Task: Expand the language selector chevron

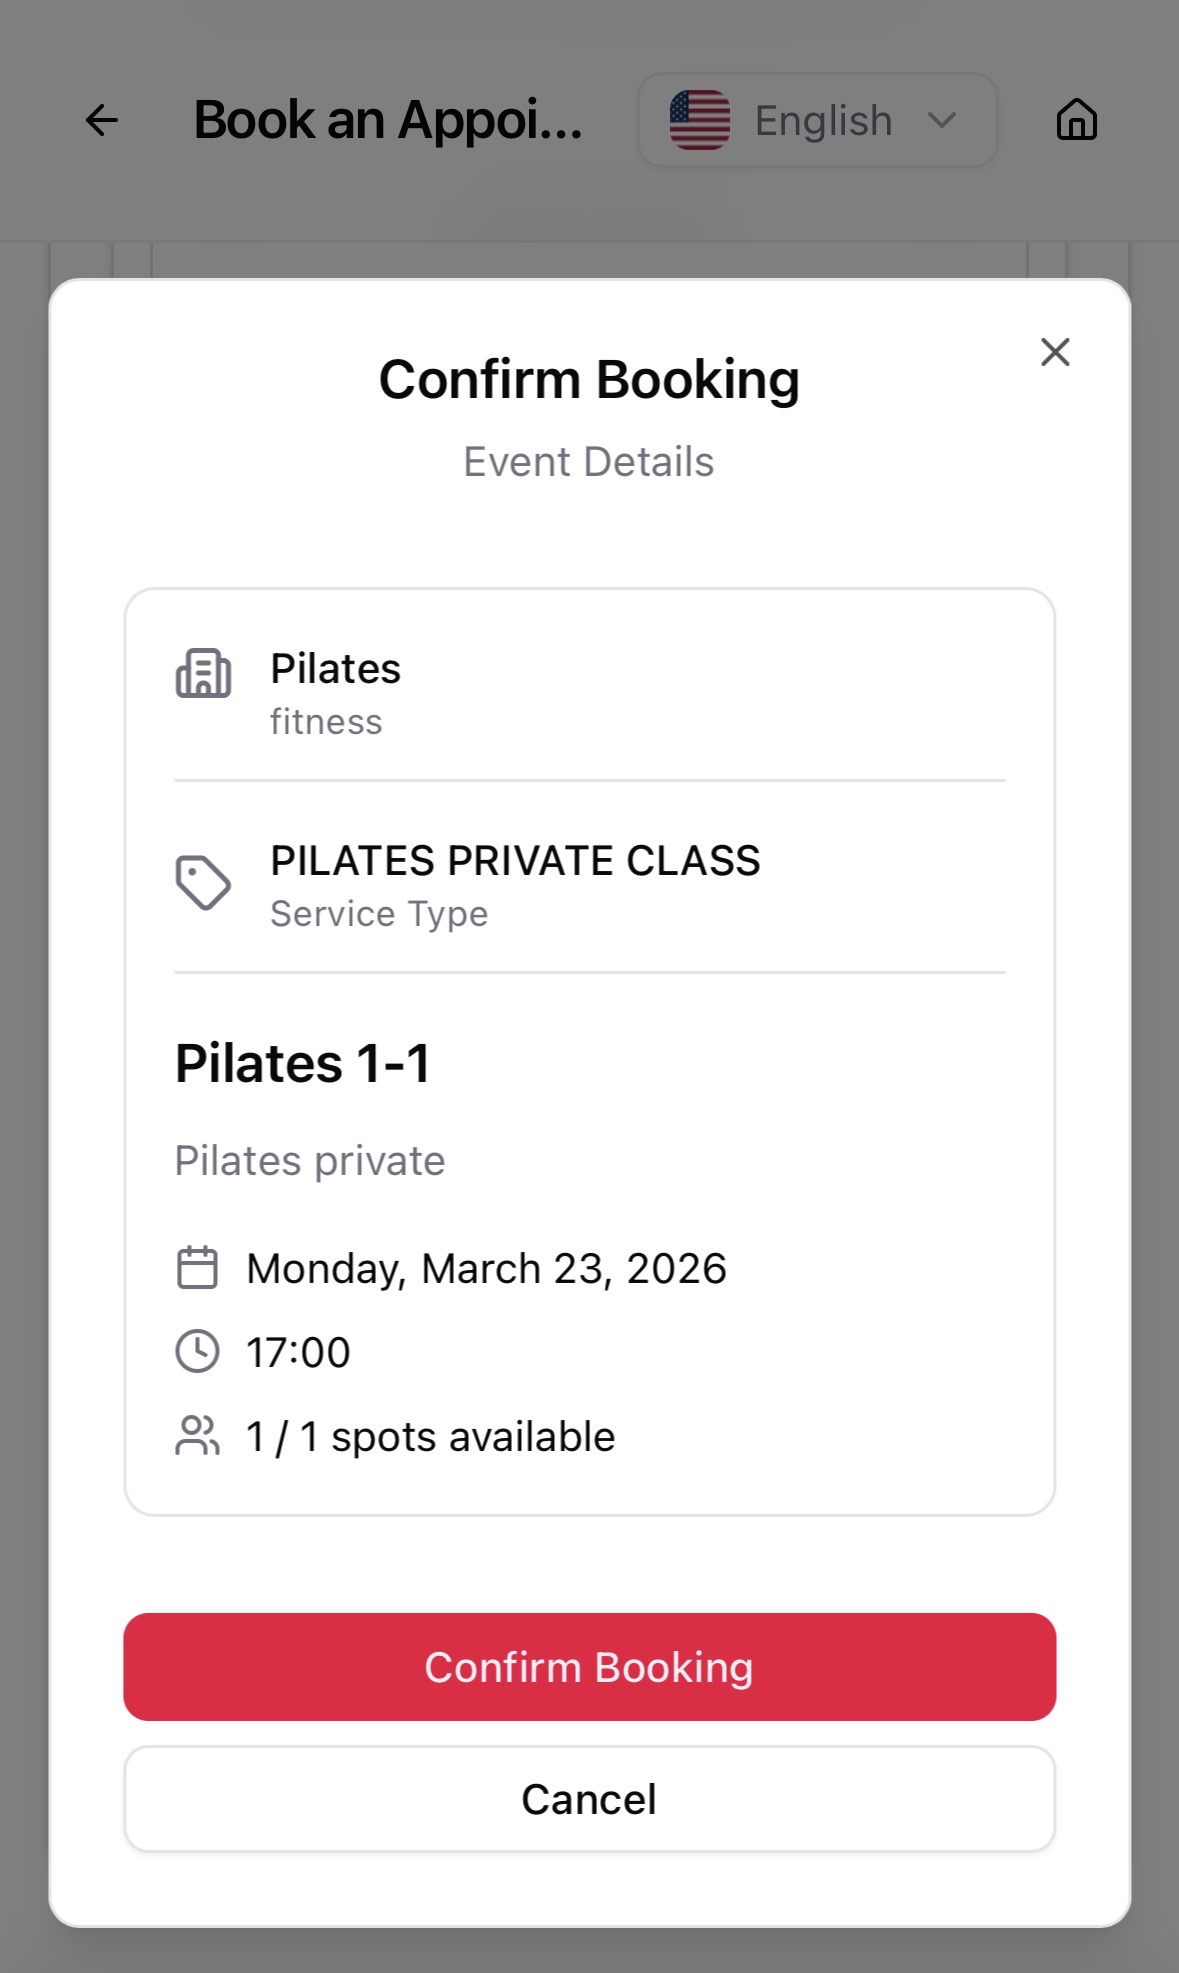Action: (x=942, y=120)
